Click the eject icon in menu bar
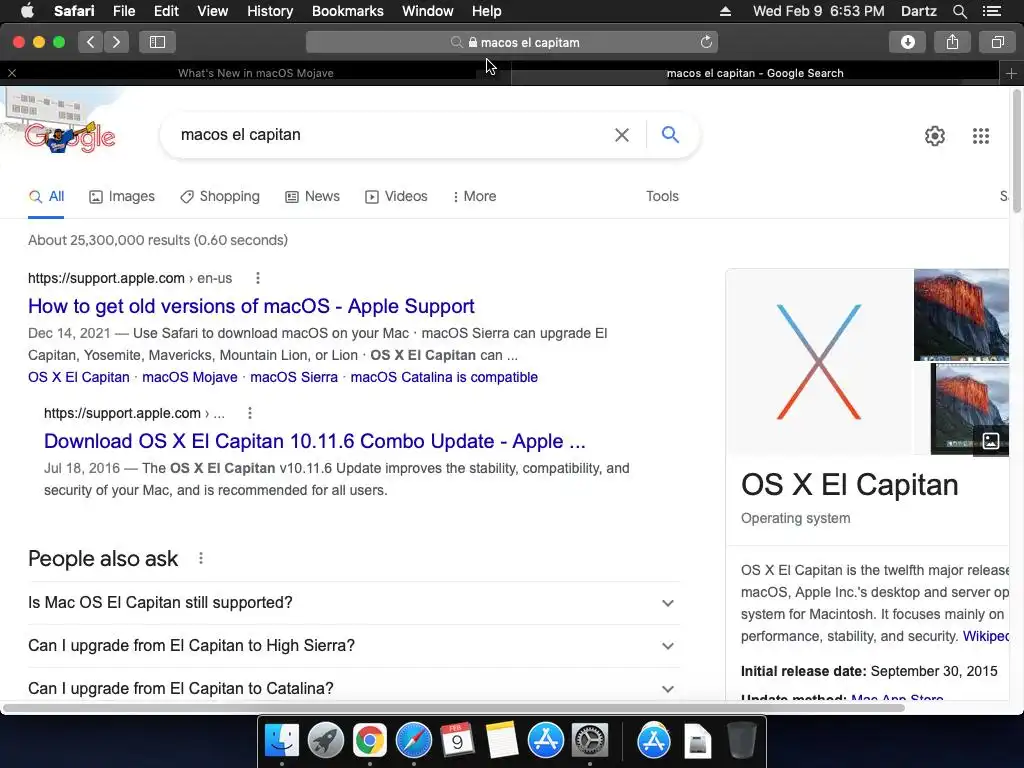Viewport: 1024px width, 768px height. [x=726, y=11]
